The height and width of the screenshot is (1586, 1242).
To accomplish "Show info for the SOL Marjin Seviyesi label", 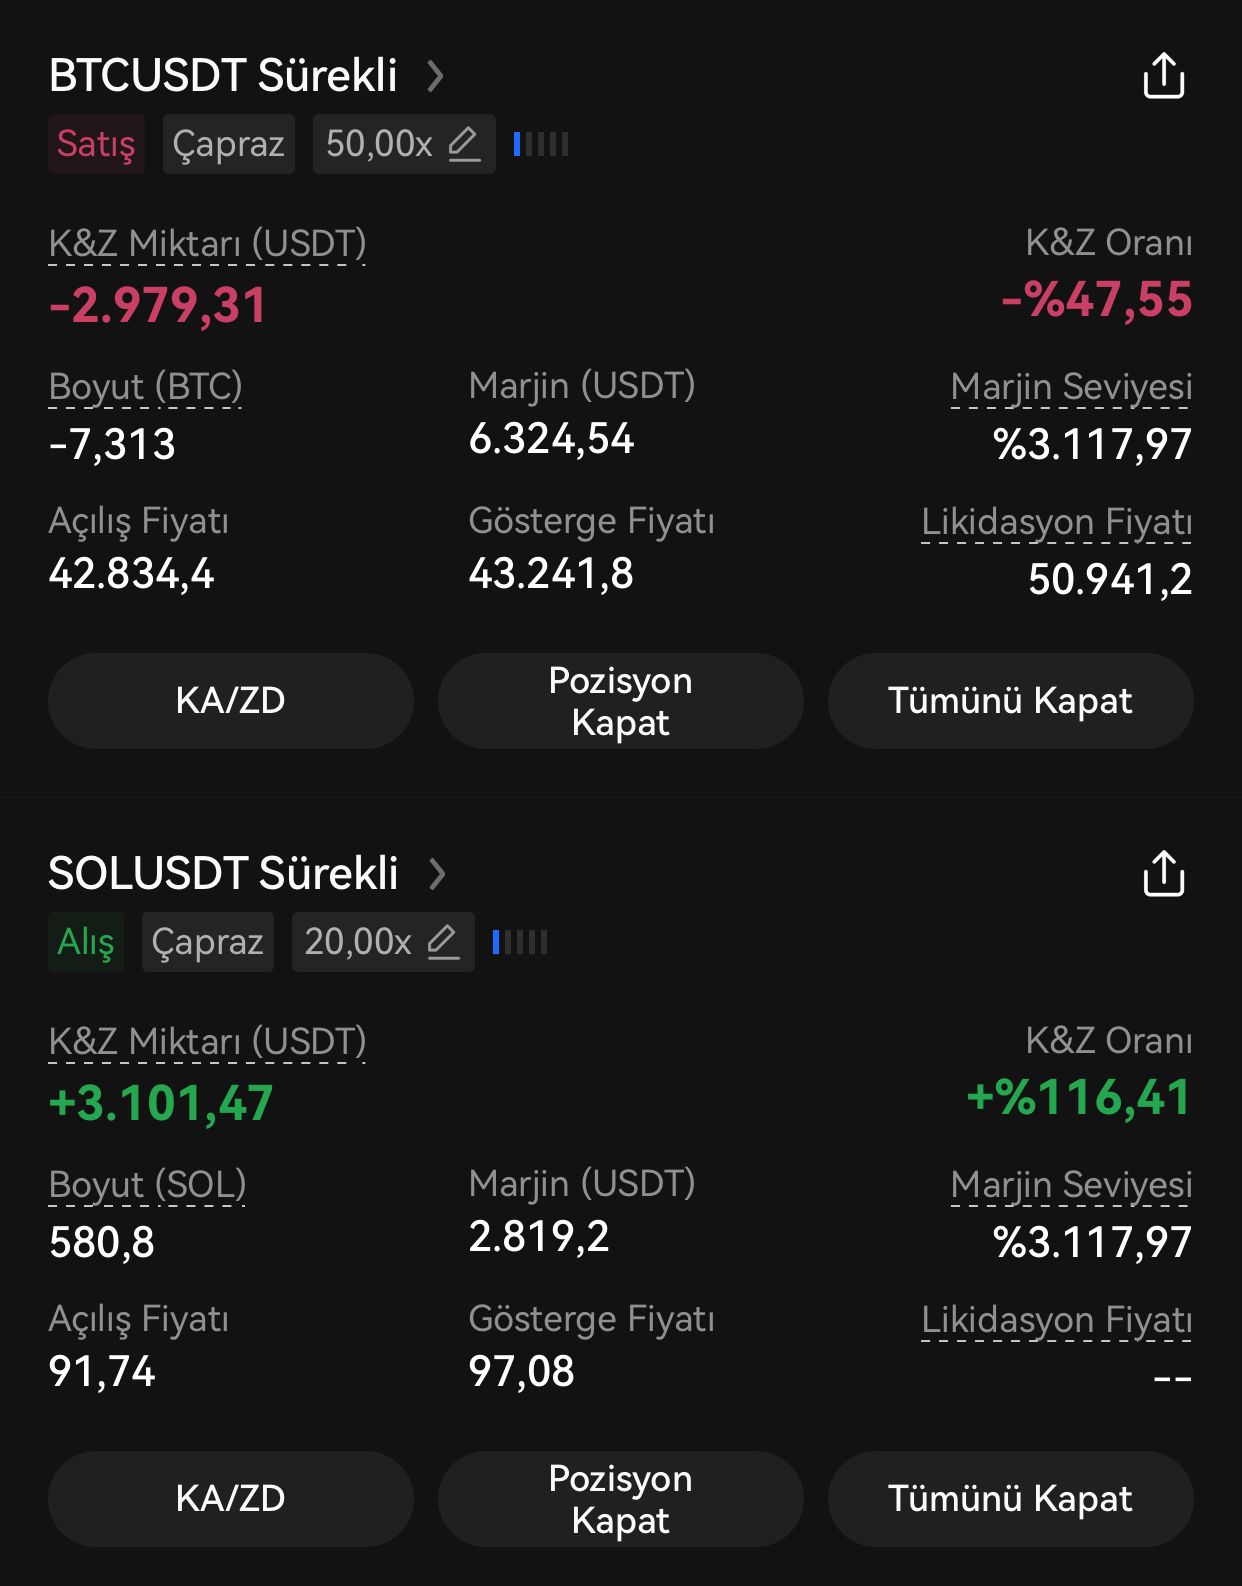I will 1071,1185.
